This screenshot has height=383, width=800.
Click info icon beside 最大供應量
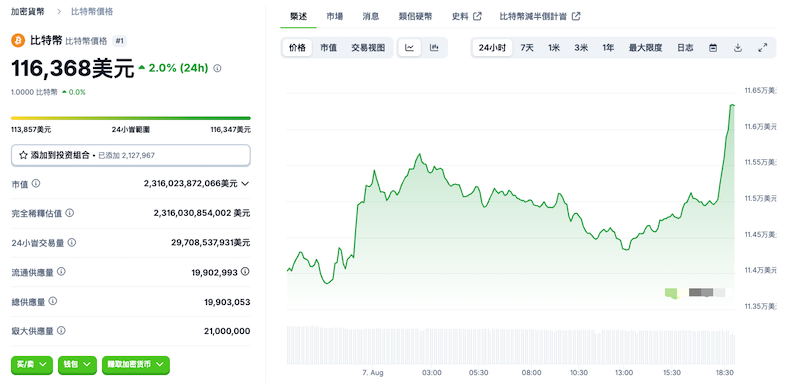point(61,330)
